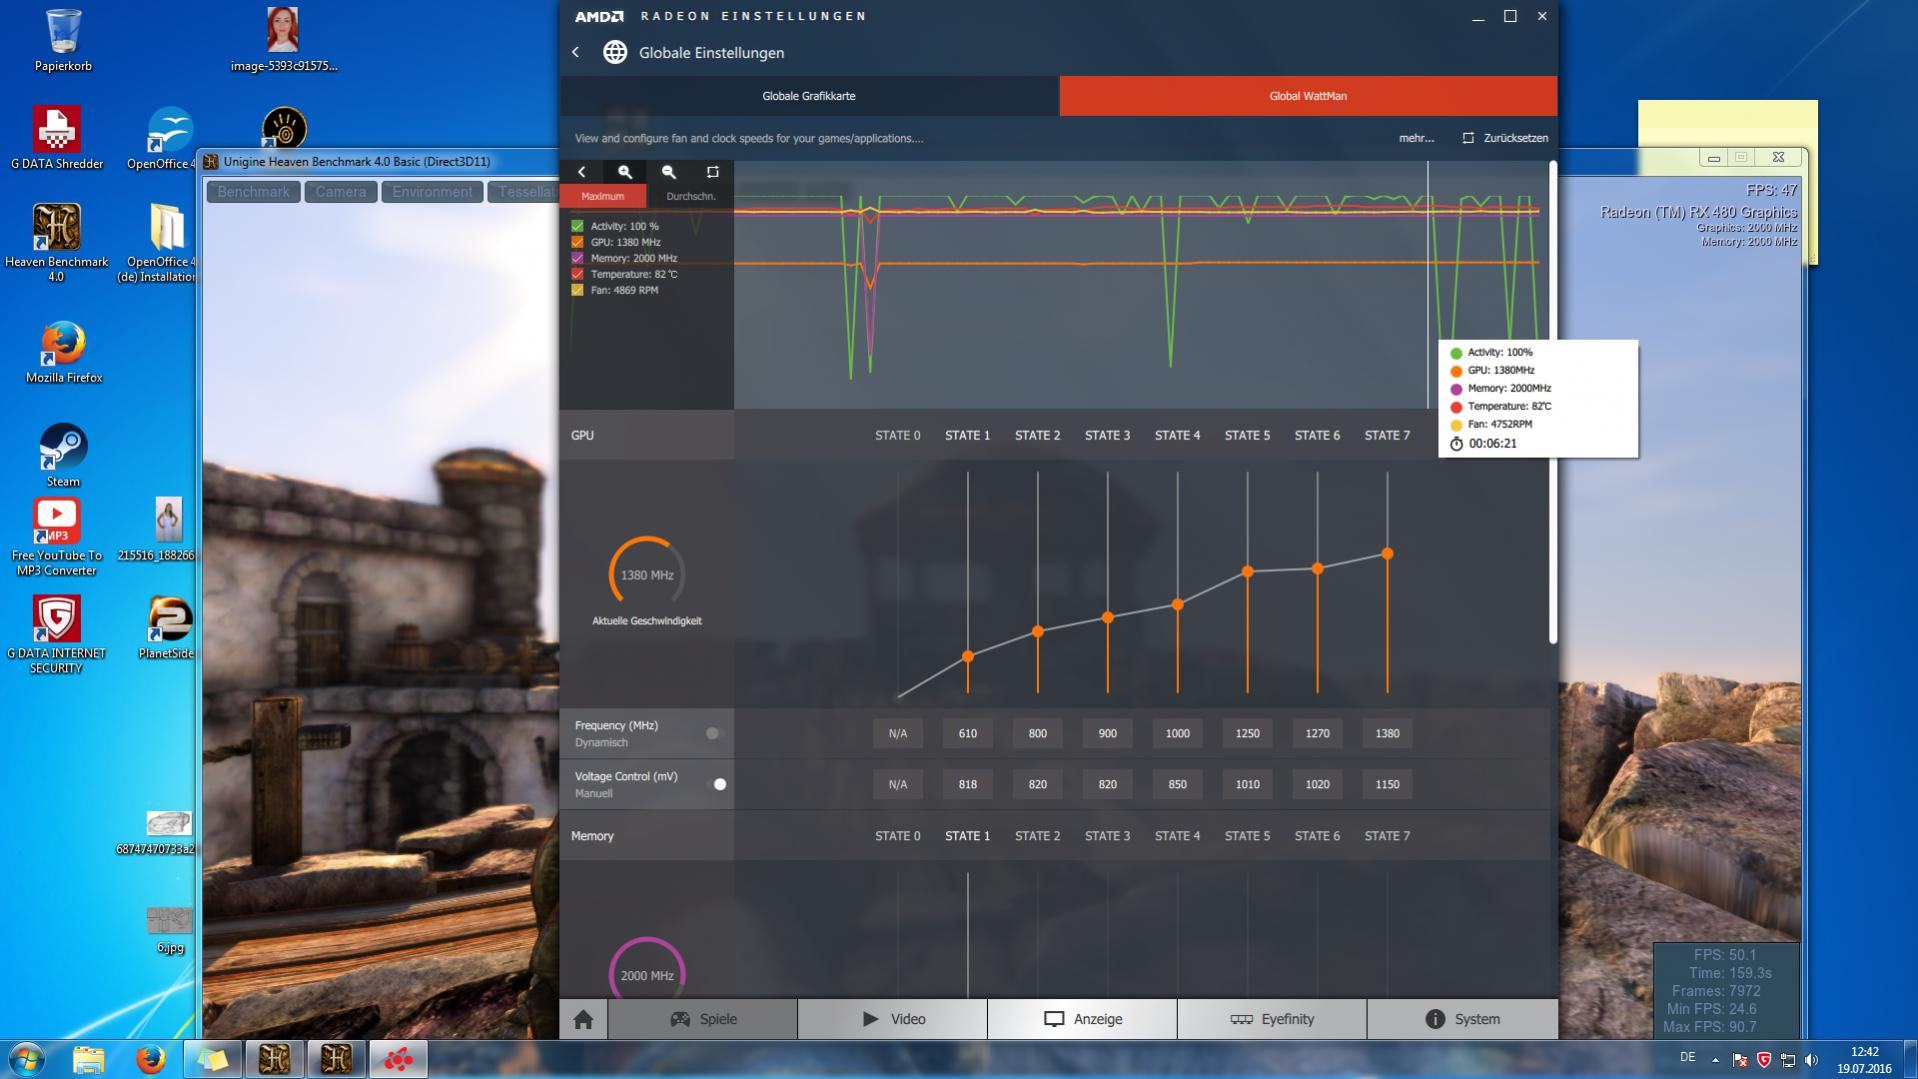Click the 818 voltage field

click(x=968, y=784)
